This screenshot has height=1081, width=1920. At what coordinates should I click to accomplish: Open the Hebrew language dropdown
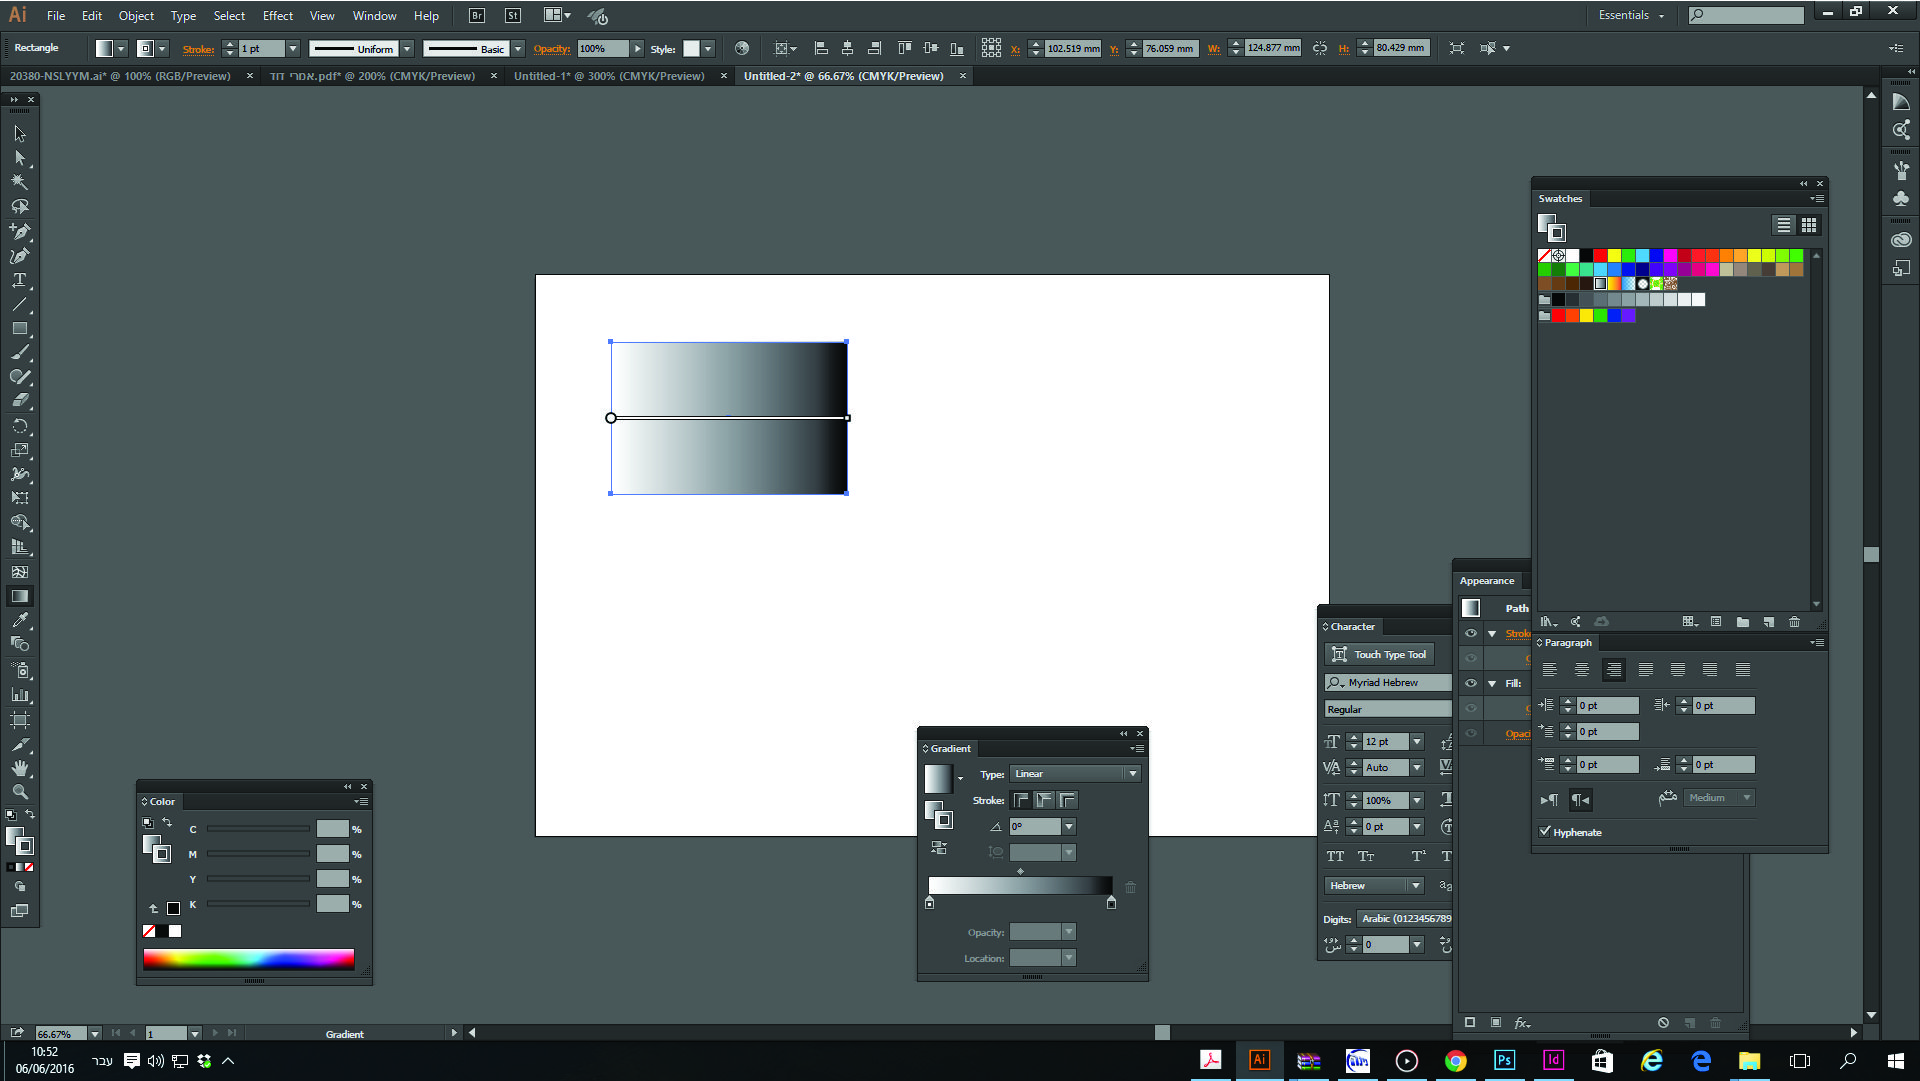1374,886
